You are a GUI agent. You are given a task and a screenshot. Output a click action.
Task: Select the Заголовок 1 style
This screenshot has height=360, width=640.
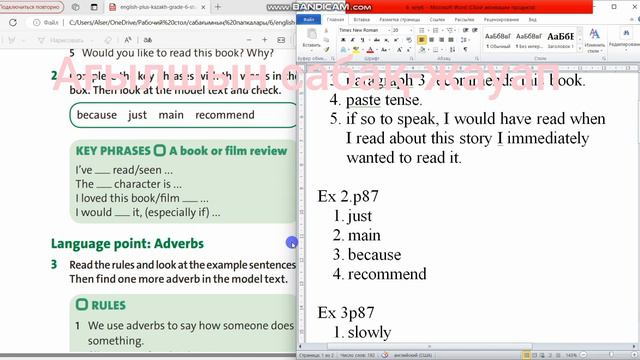coord(560,40)
